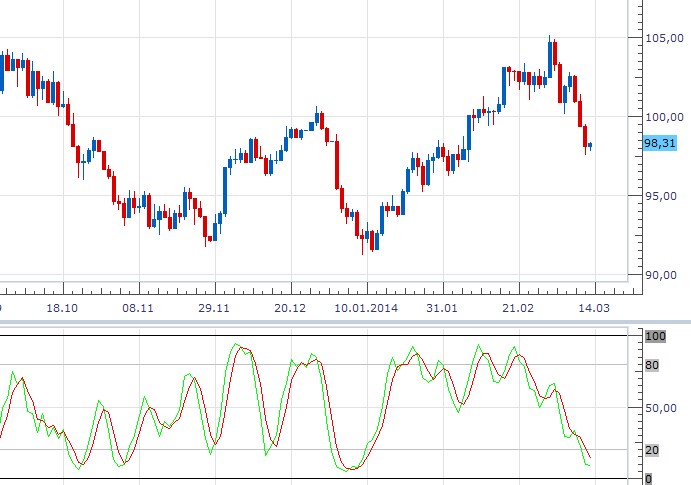
Task: Click the stochastic 20 level label
Action: coord(652,450)
